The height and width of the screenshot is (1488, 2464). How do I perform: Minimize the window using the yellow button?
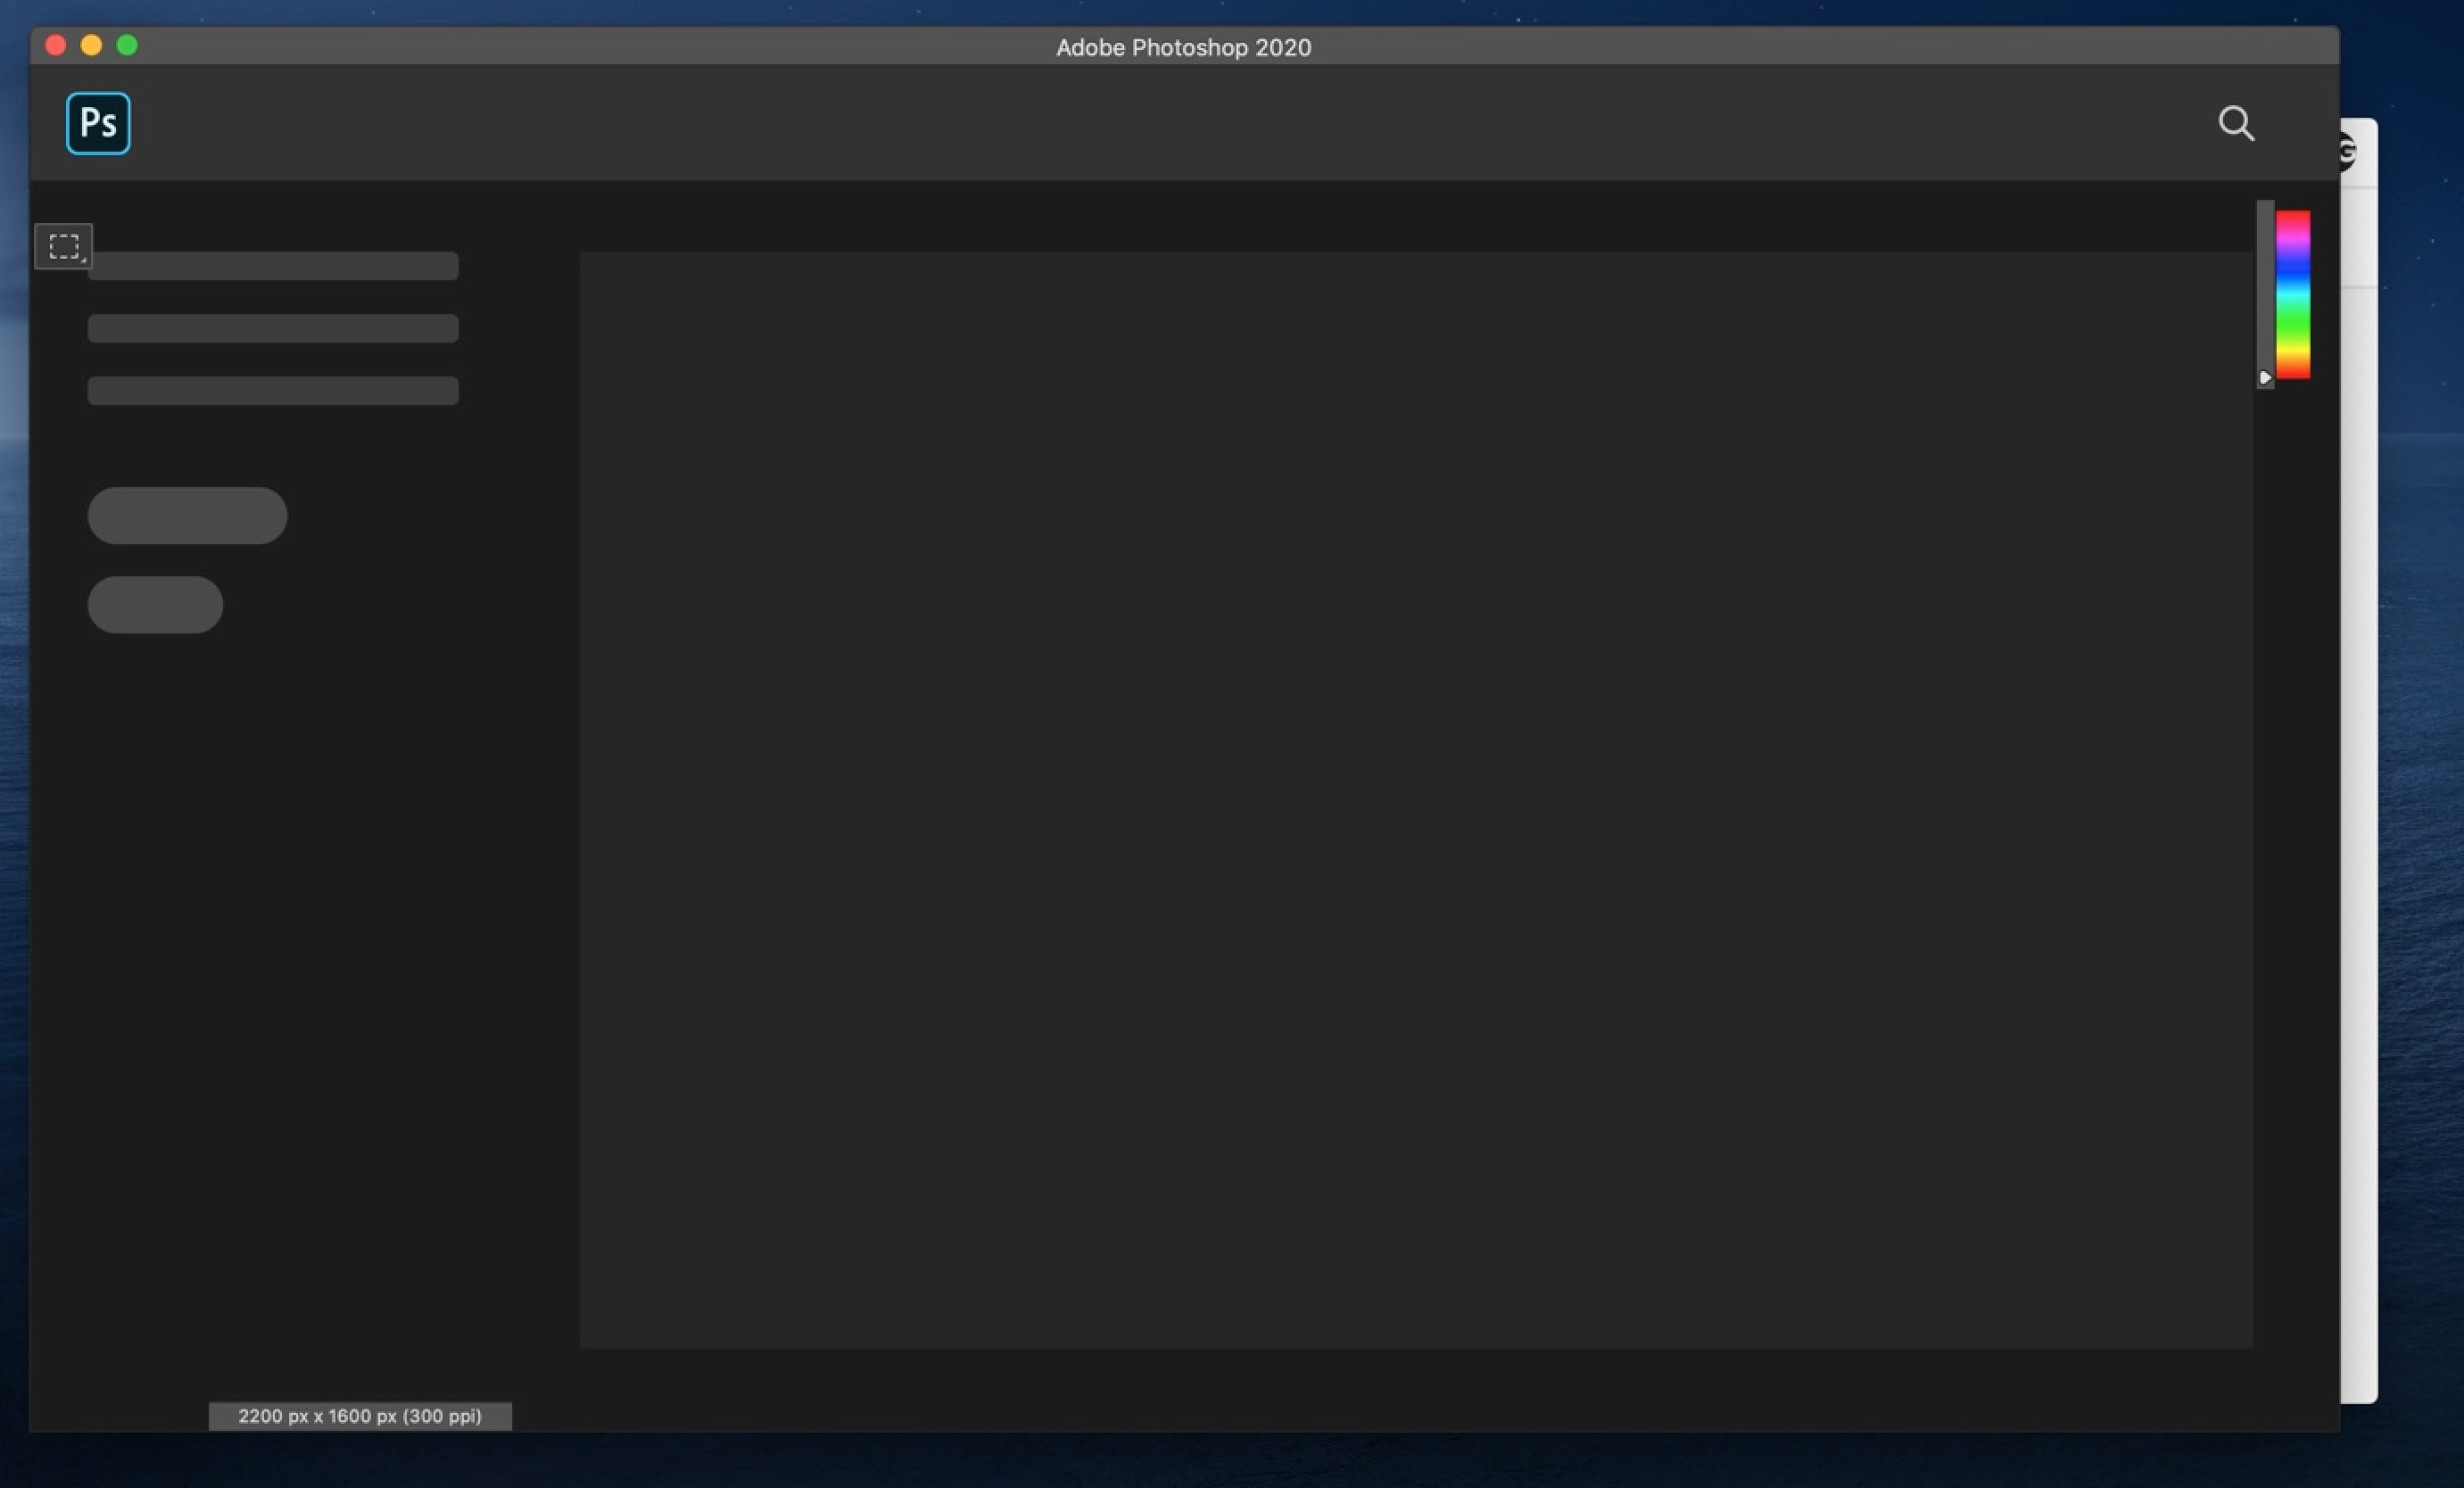[91, 45]
